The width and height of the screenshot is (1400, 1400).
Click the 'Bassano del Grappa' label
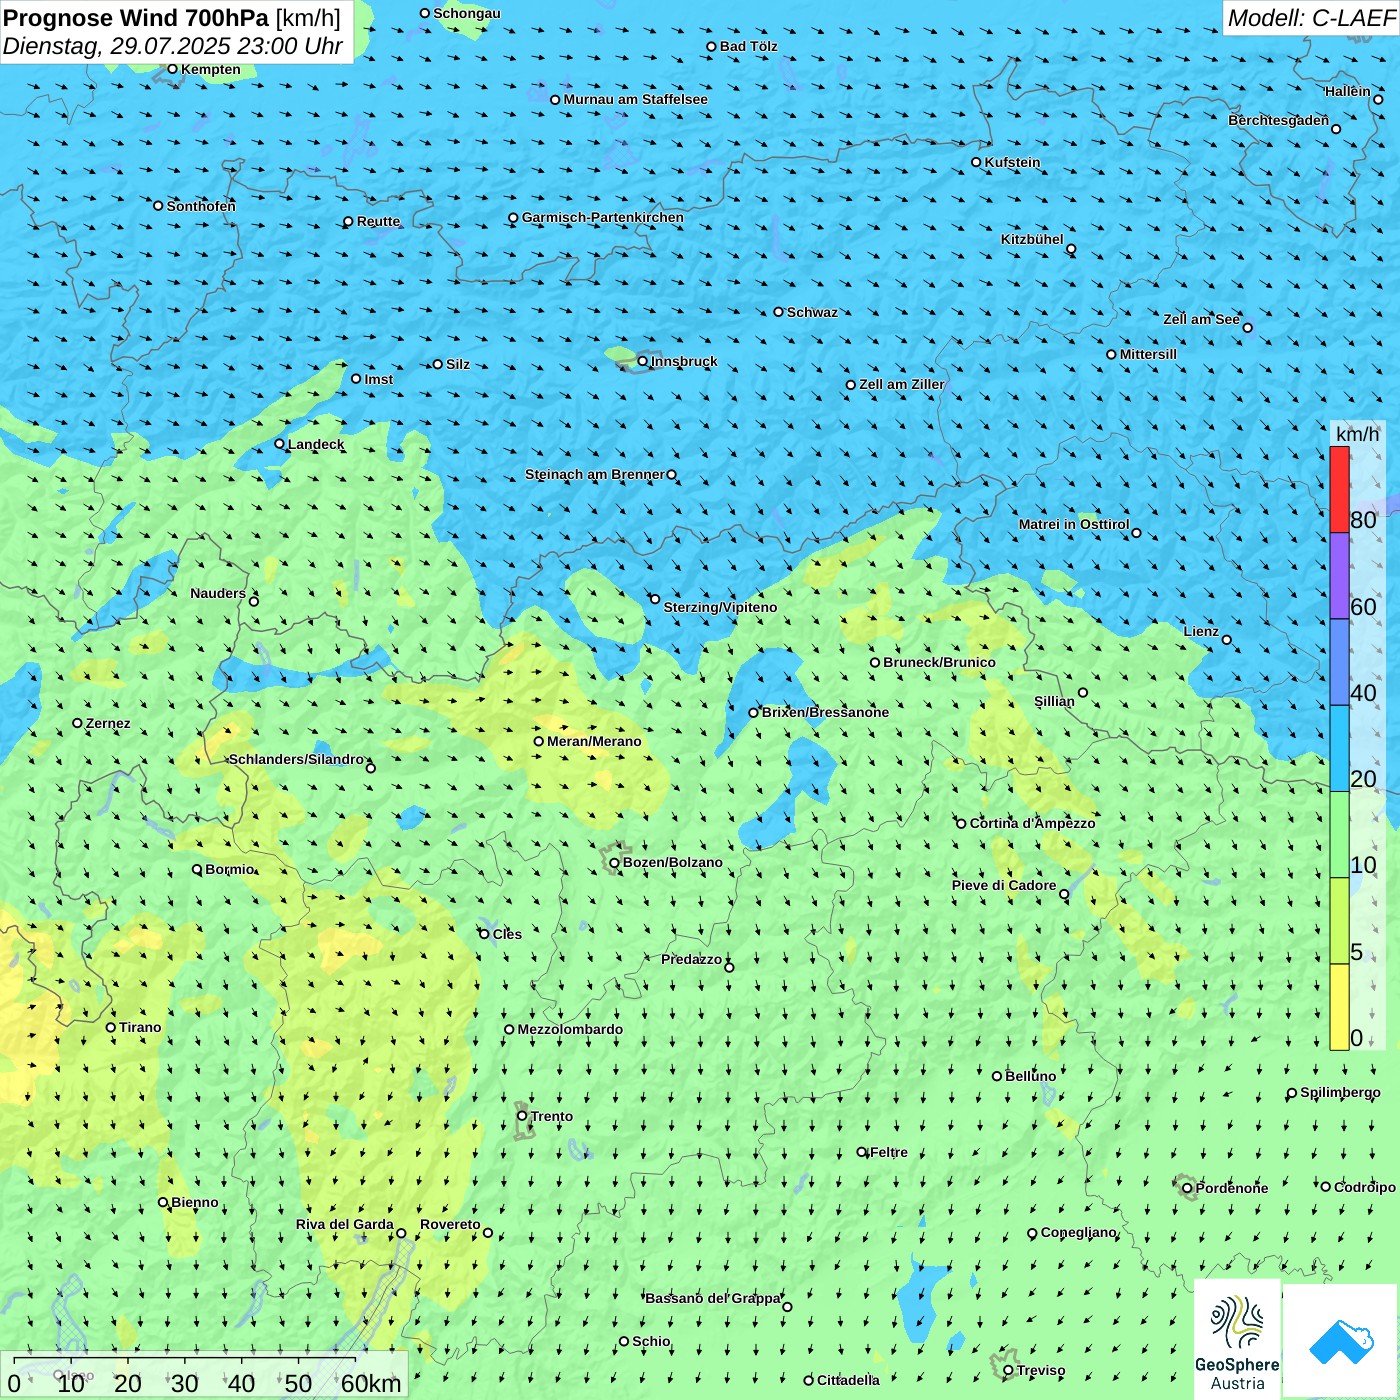[713, 1298]
